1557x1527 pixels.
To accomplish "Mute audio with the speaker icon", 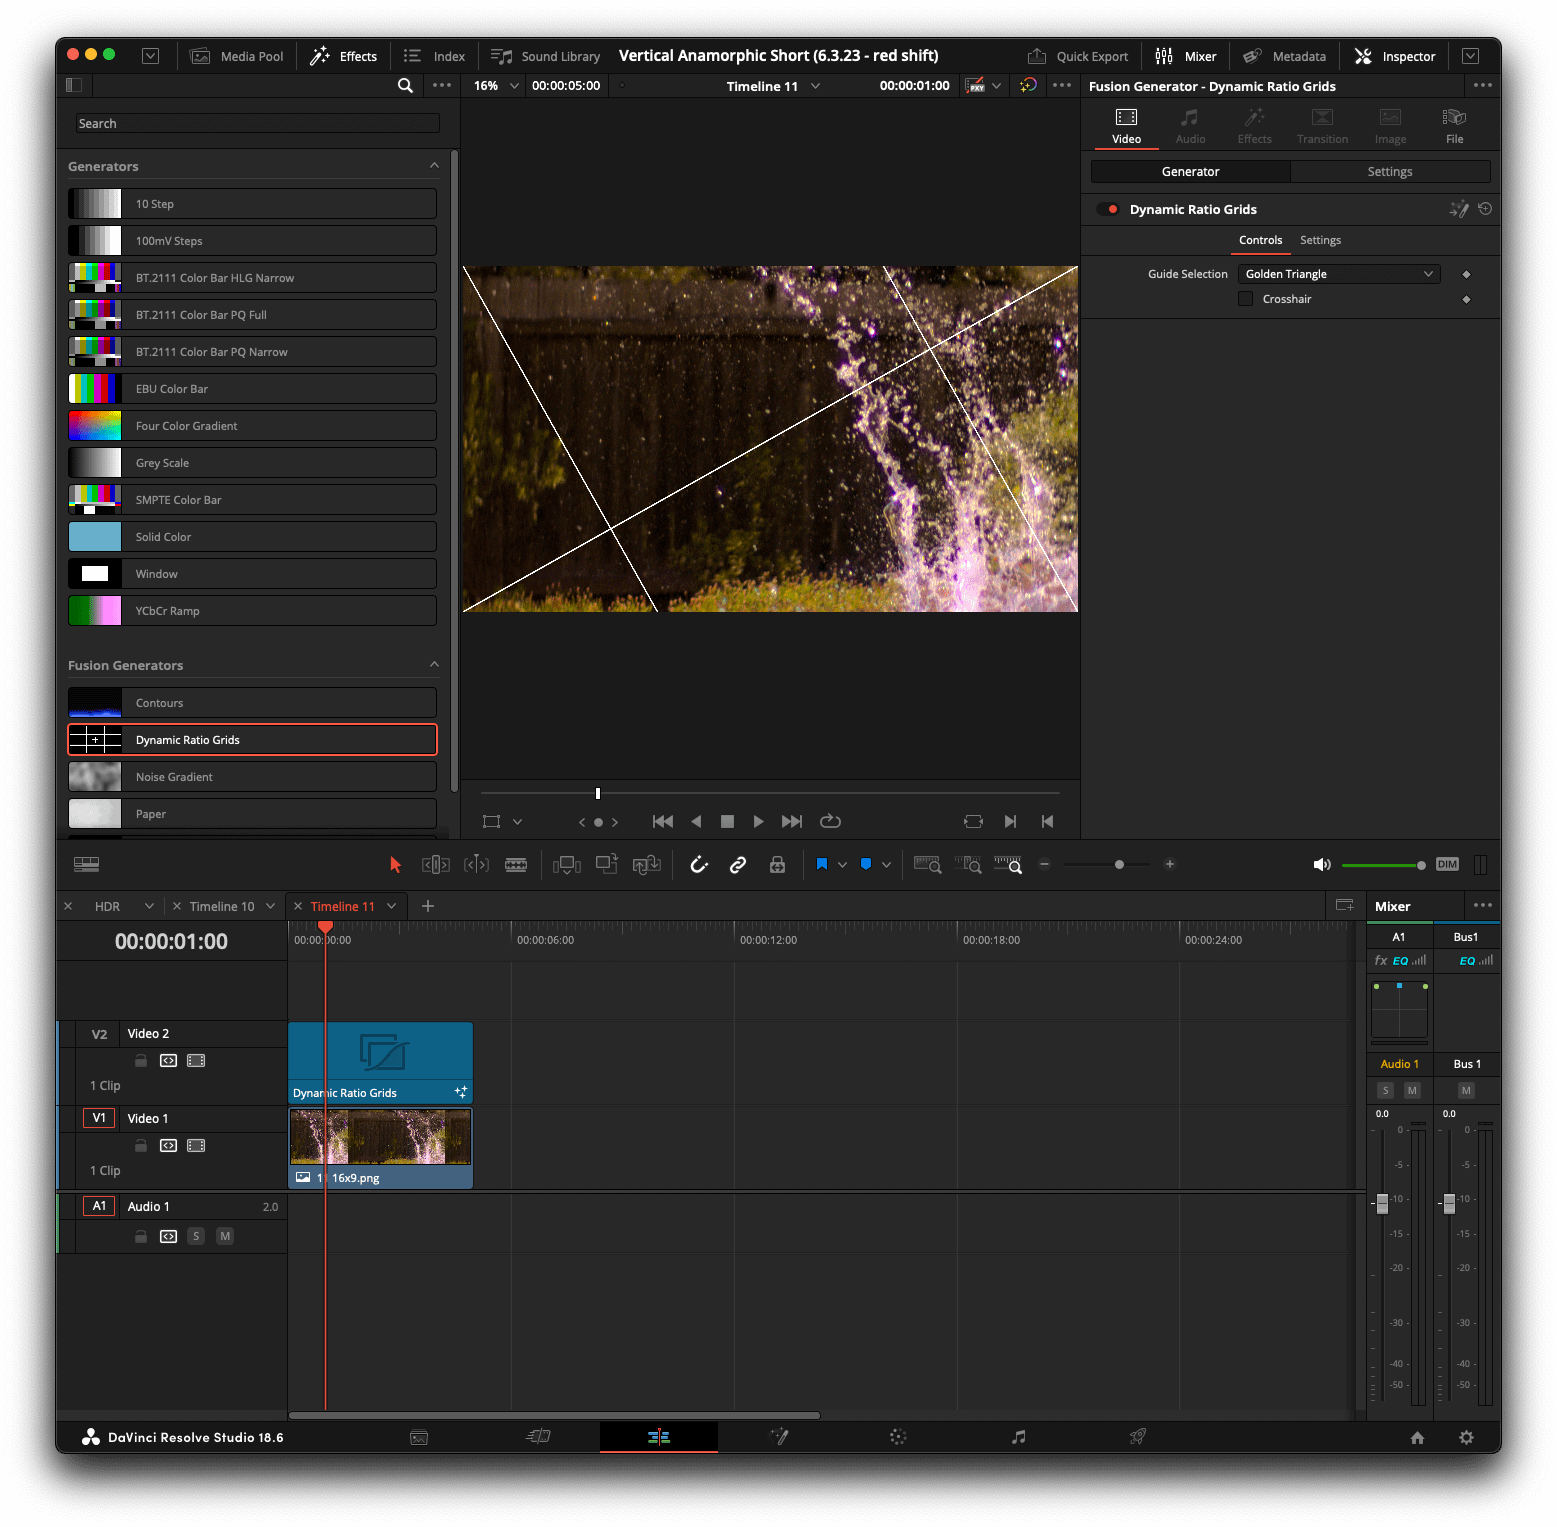I will click(1322, 865).
